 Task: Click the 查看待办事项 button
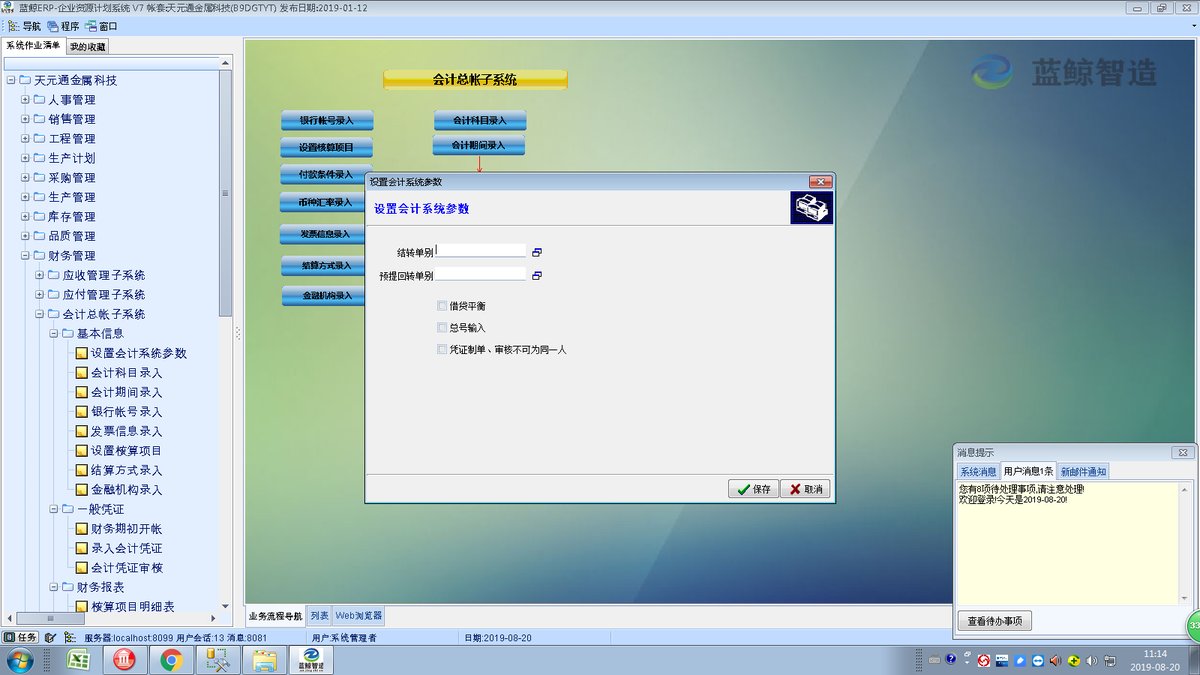tap(994, 621)
